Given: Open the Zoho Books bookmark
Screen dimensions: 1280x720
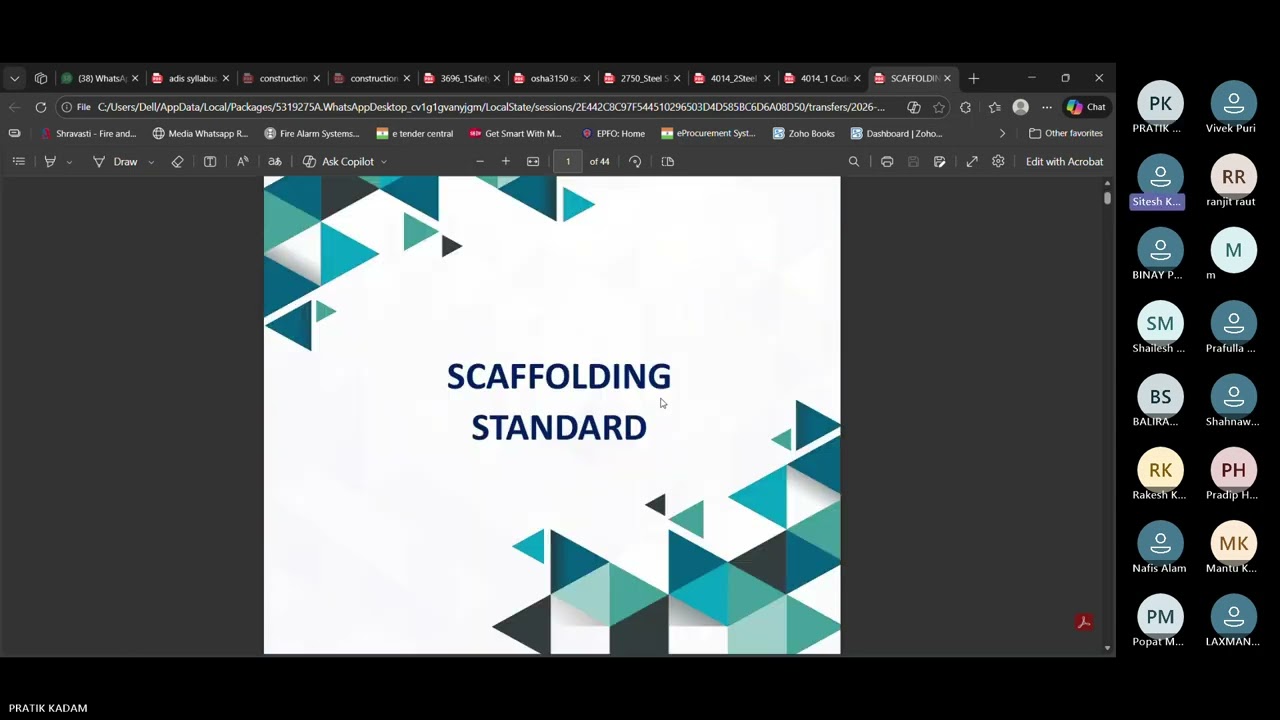Looking at the screenshot, I should [x=803, y=133].
